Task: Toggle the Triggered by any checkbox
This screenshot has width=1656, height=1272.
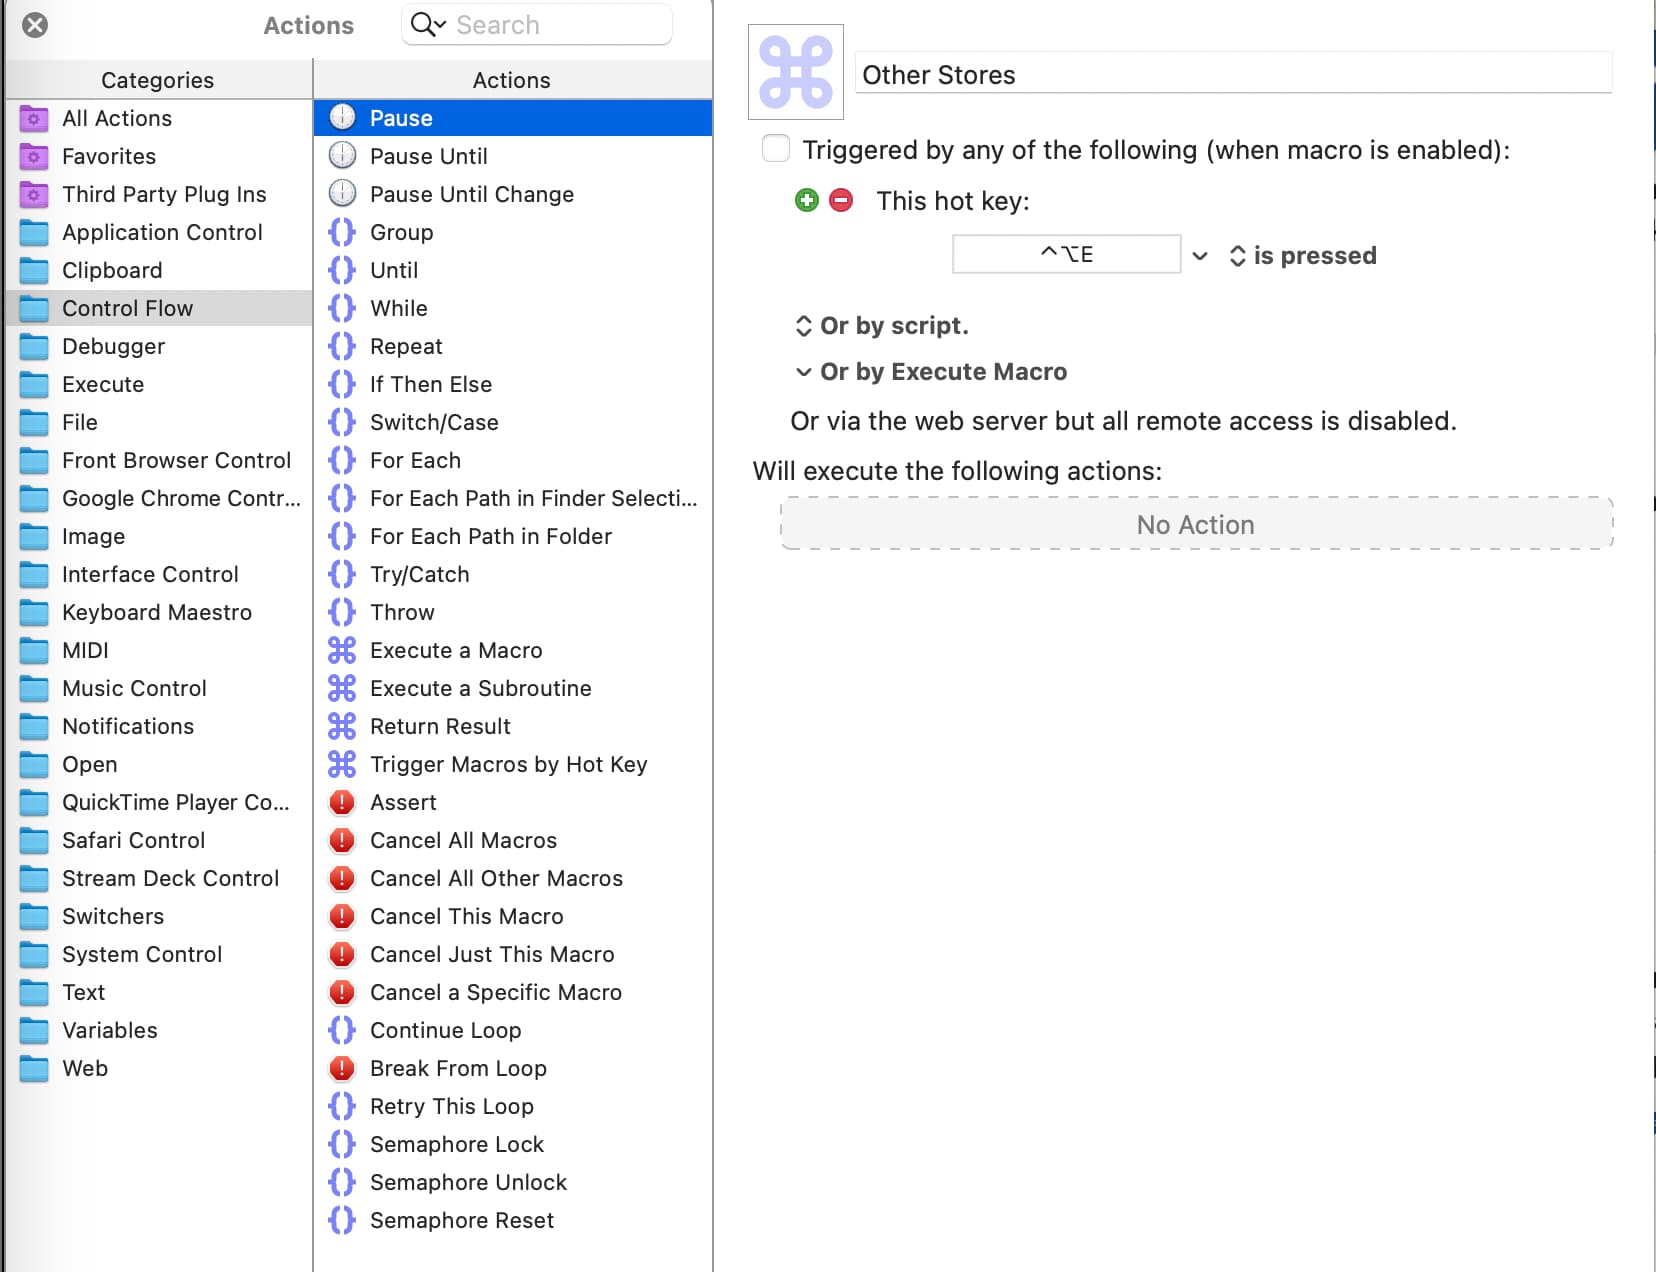Action: click(x=776, y=149)
